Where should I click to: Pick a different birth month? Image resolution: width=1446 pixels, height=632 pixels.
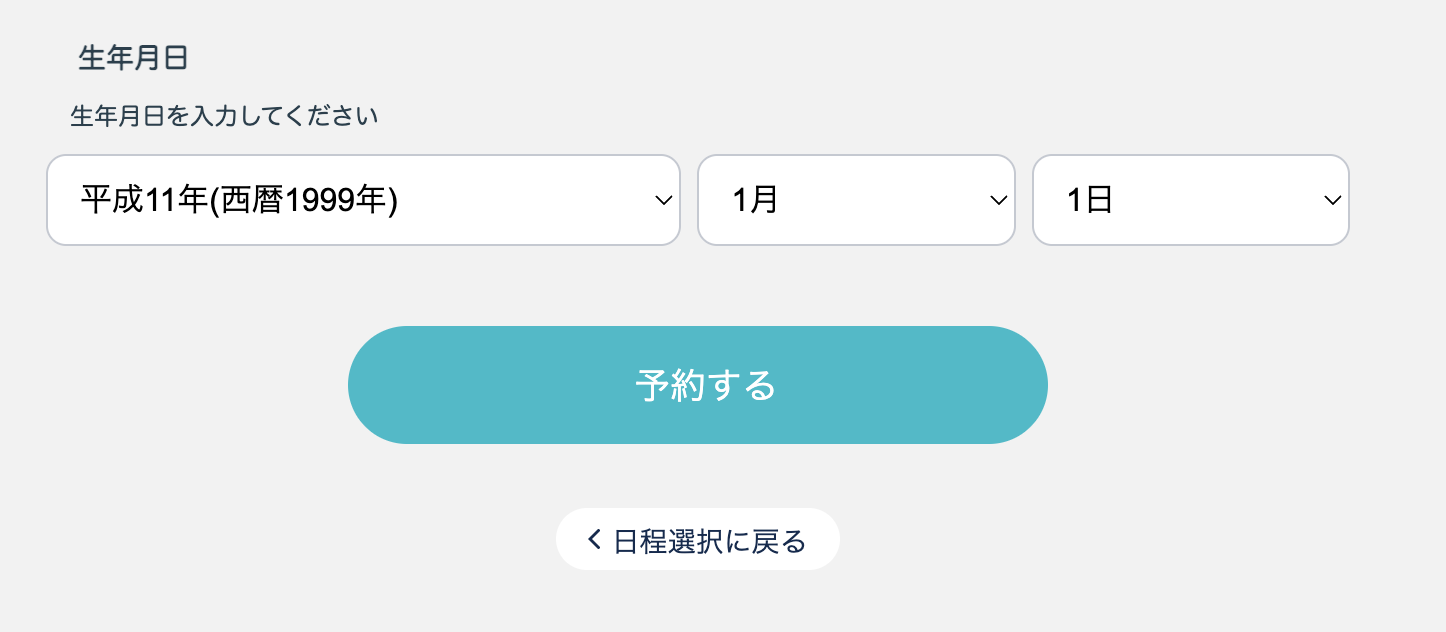point(856,200)
